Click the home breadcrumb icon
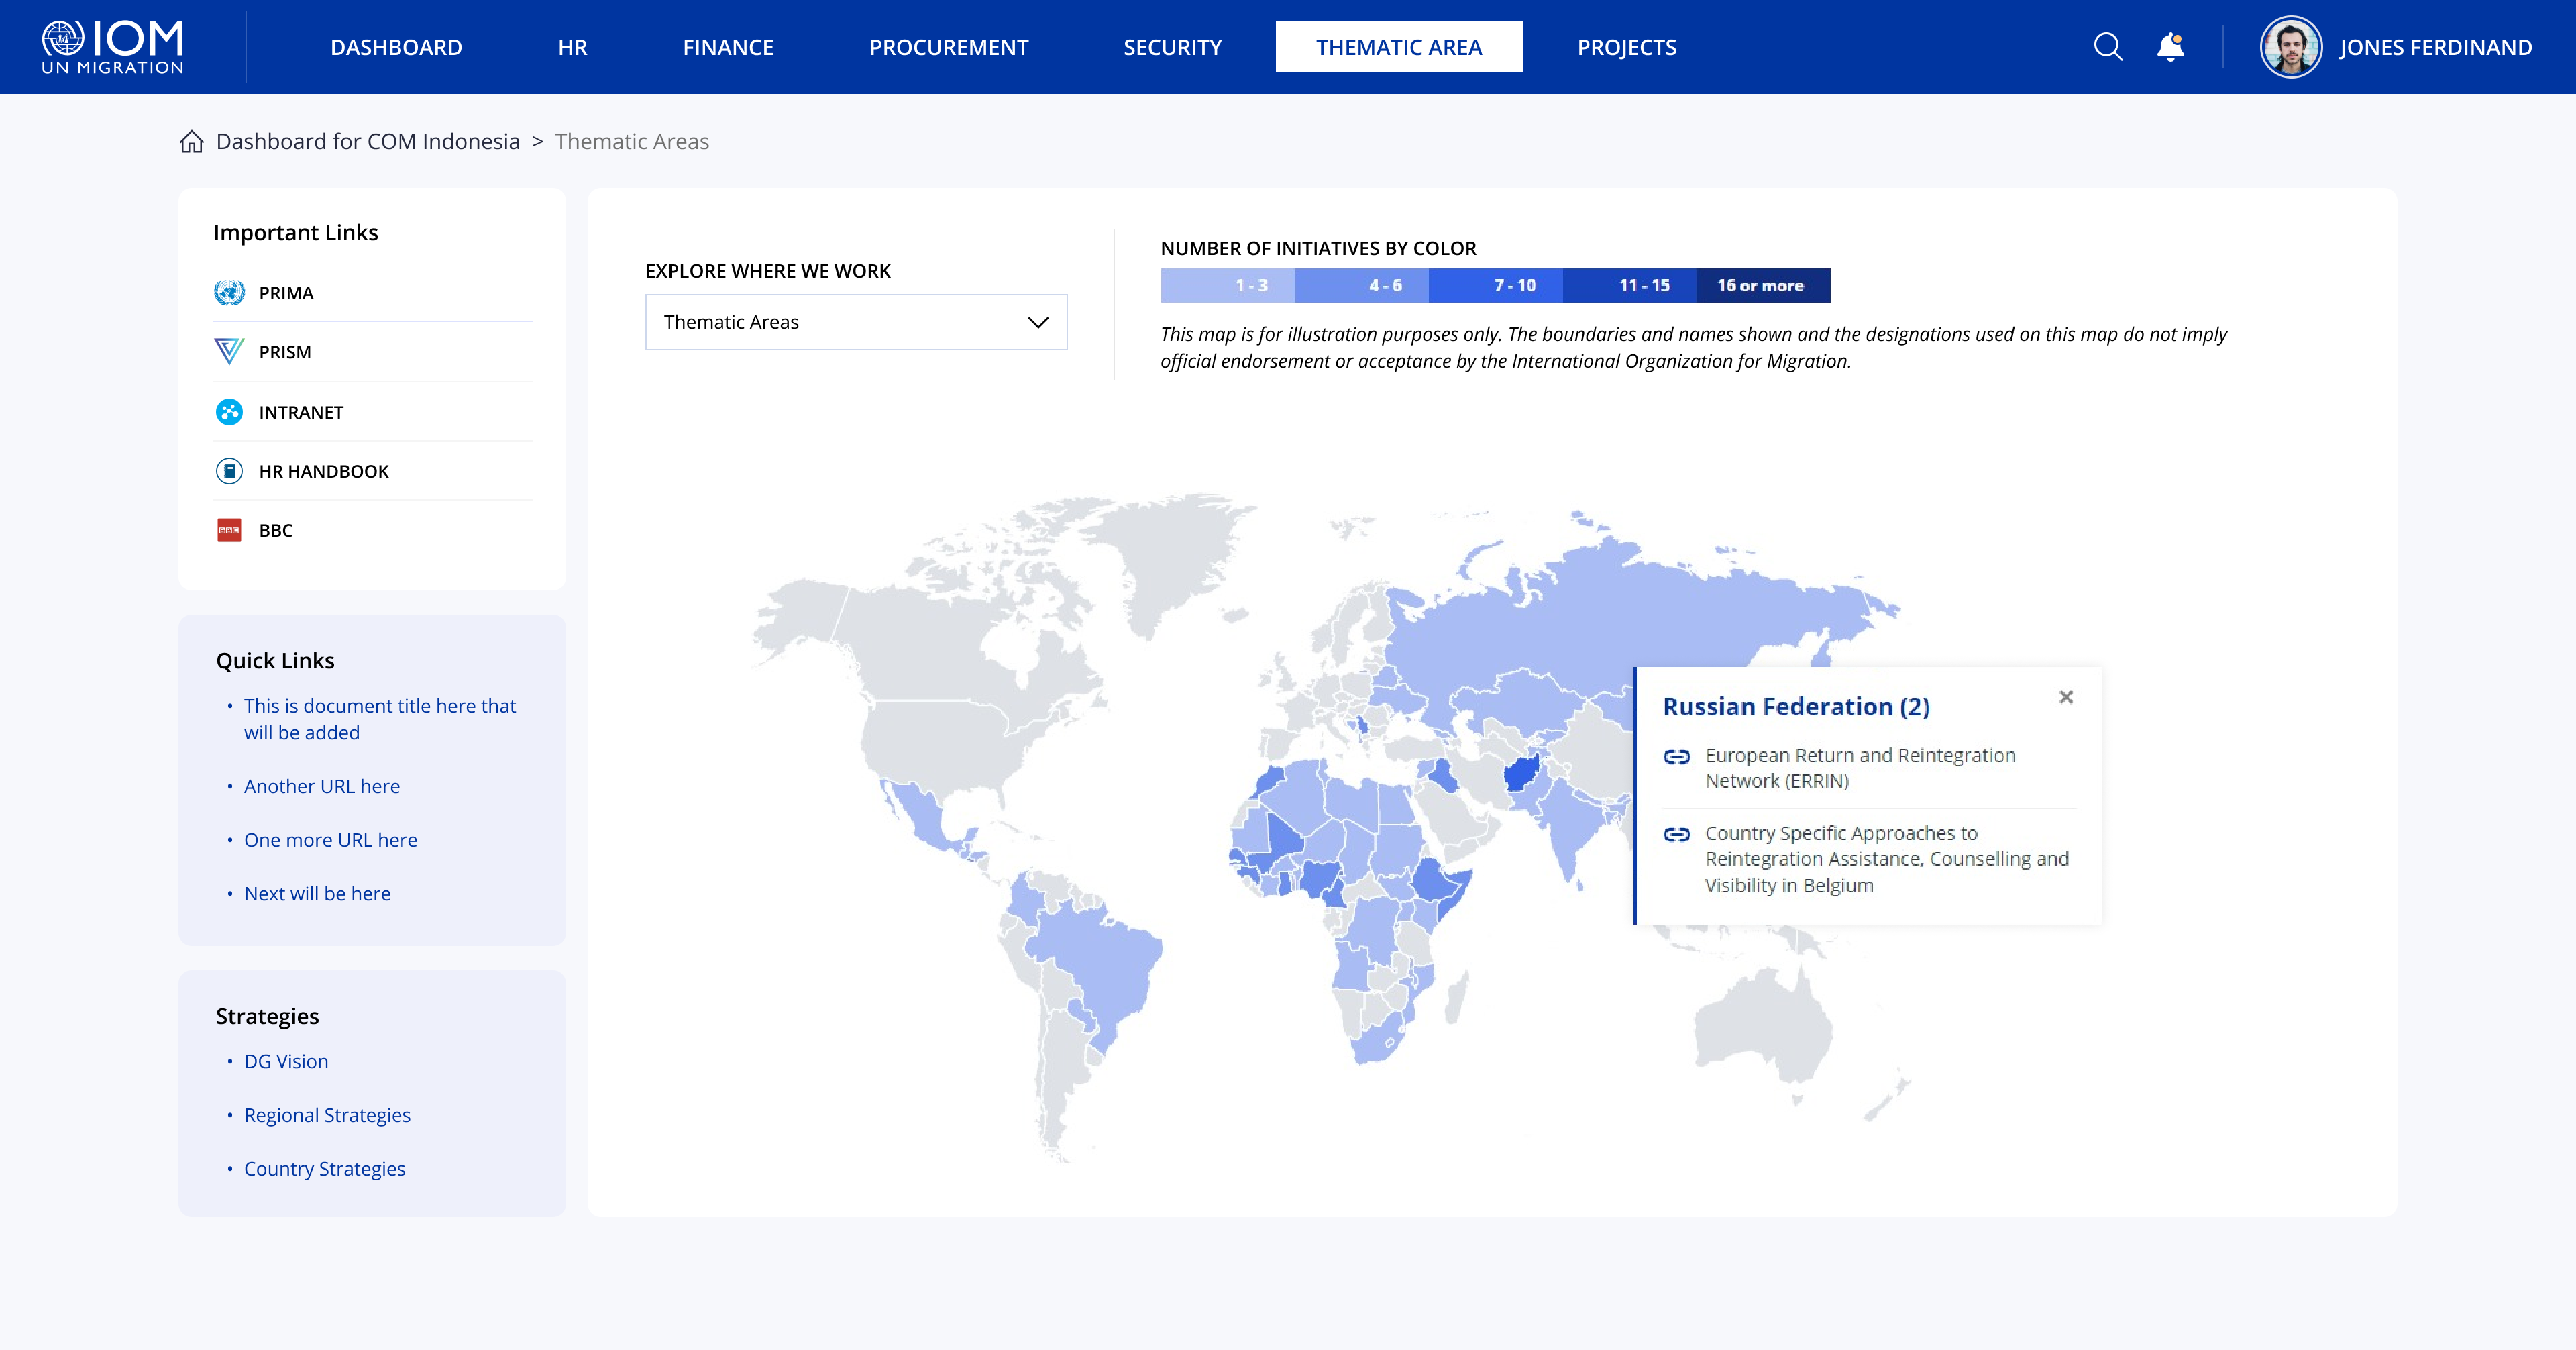This screenshot has width=2576, height=1350. point(192,142)
